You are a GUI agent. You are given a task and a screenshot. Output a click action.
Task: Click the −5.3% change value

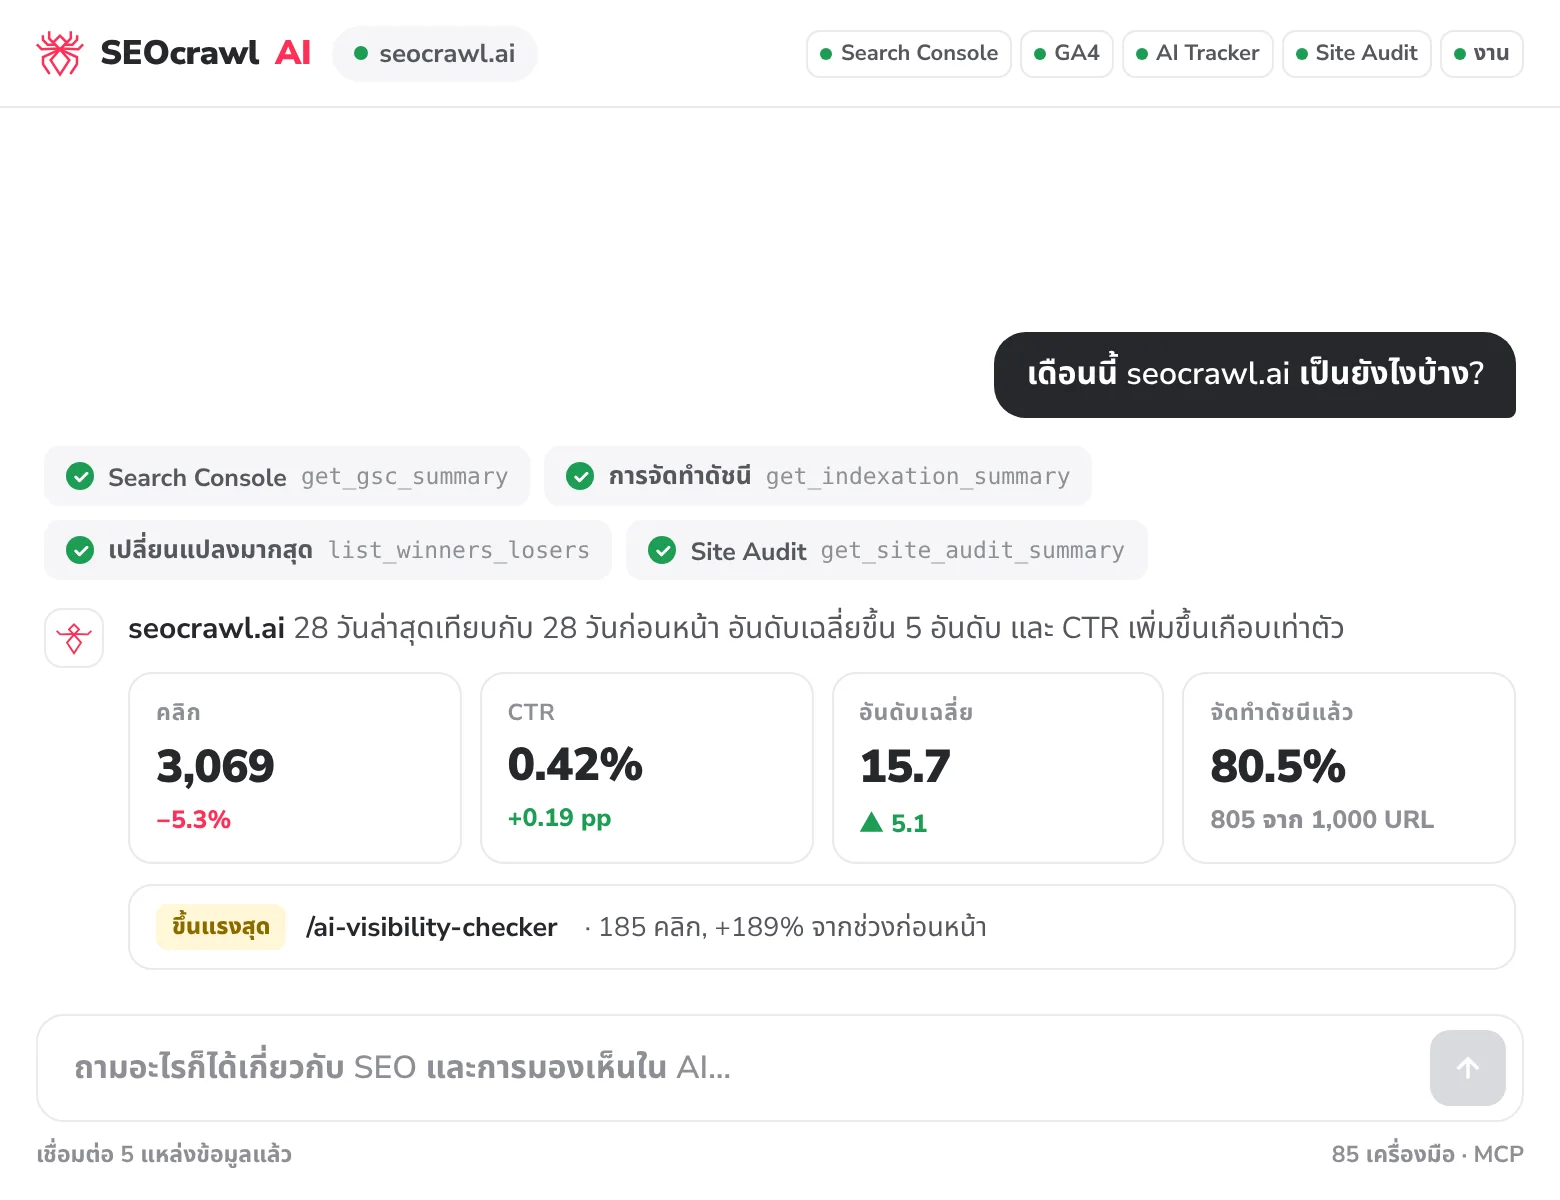[x=193, y=820]
